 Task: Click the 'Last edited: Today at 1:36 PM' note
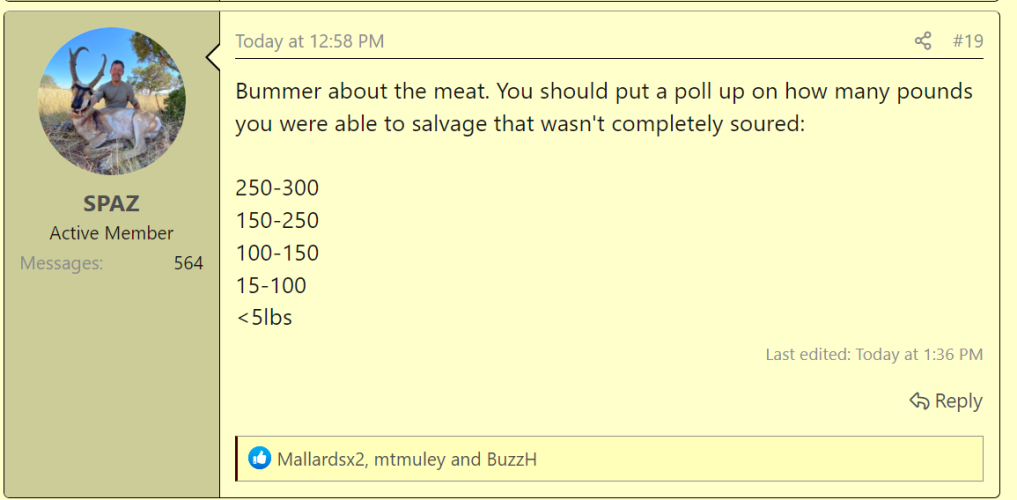(874, 355)
